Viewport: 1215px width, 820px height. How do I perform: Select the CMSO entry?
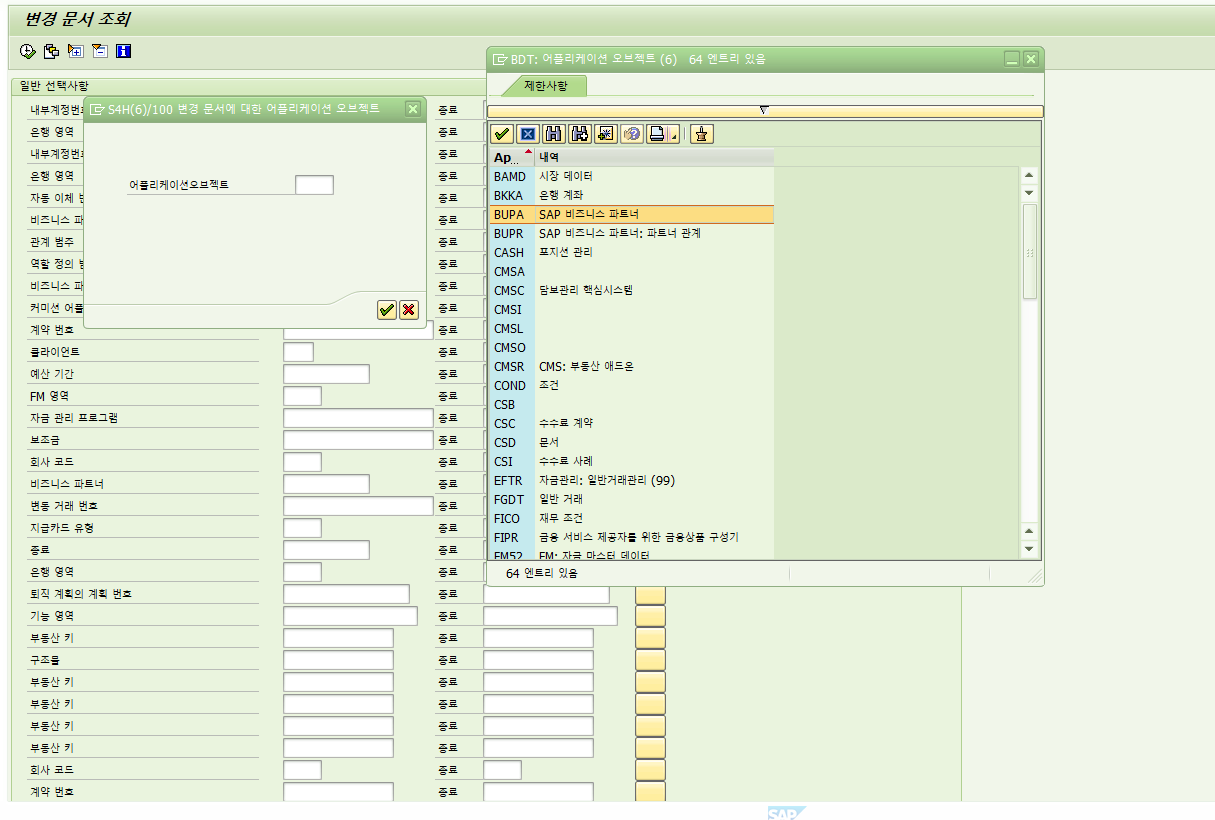click(632, 347)
